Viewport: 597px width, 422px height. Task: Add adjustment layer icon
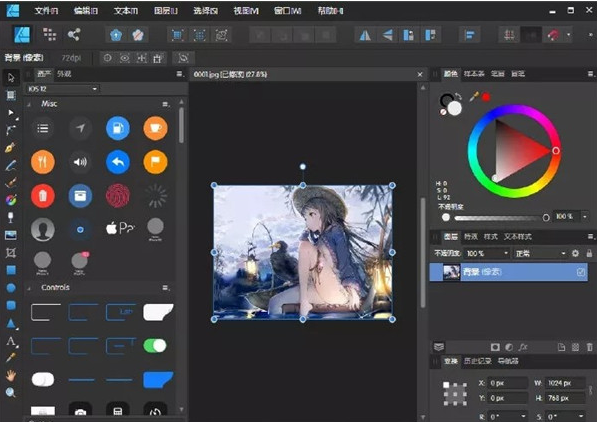coord(509,347)
